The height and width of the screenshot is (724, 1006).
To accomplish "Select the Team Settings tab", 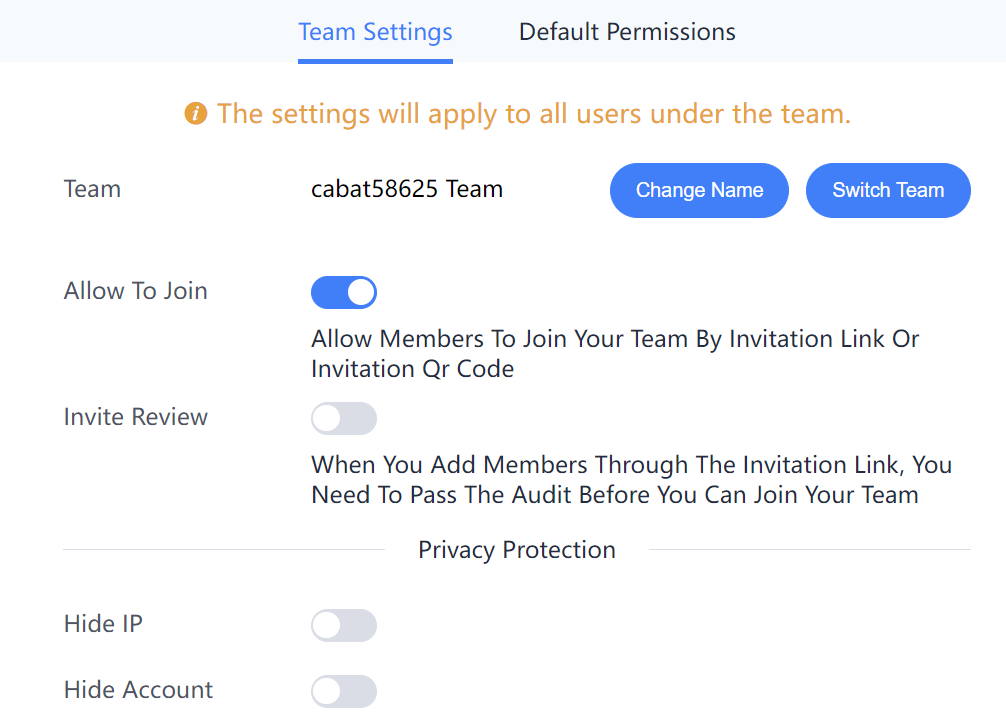I will (x=375, y=31).
